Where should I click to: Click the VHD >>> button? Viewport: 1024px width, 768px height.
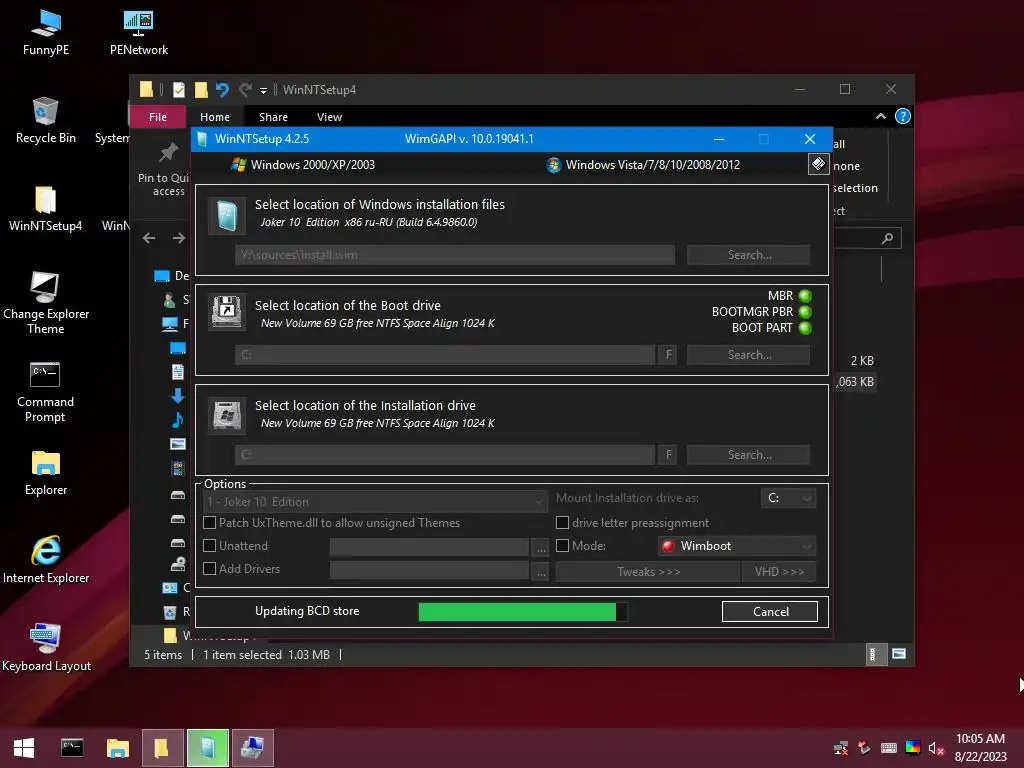779,571
